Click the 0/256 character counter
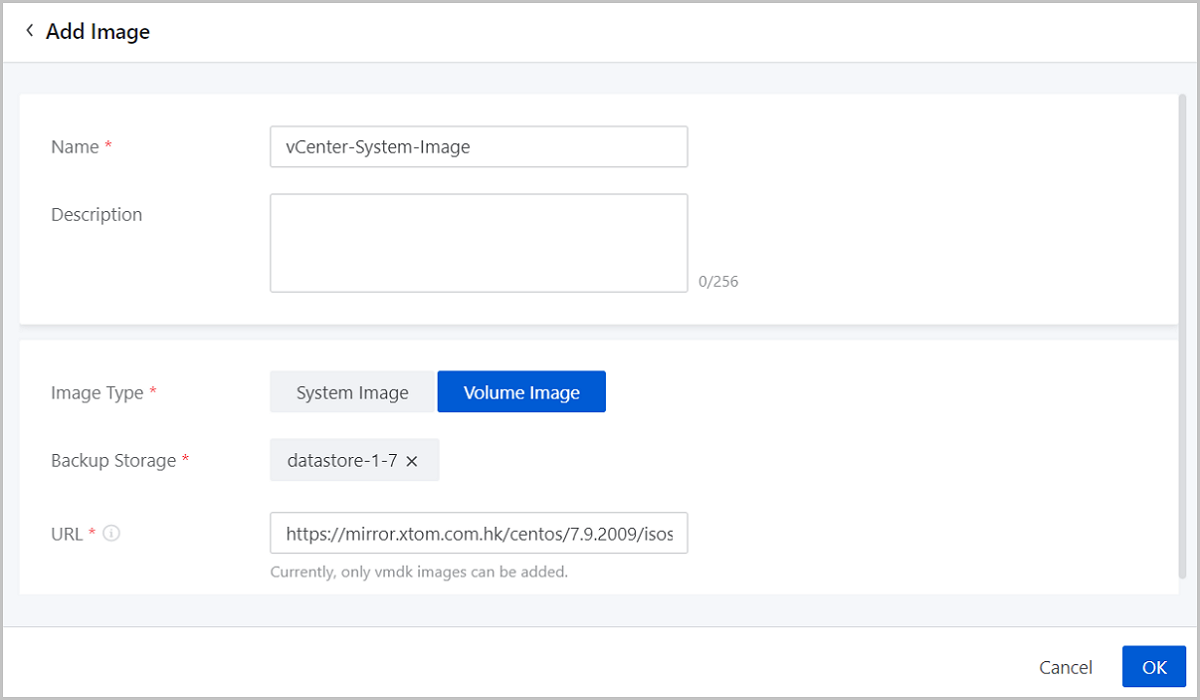 click(718, 282)
